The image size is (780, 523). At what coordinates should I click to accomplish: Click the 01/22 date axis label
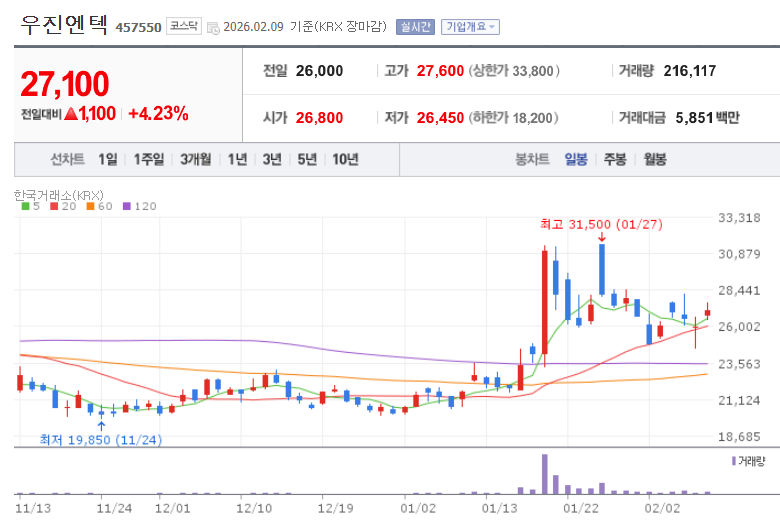[x=581, y=509]
